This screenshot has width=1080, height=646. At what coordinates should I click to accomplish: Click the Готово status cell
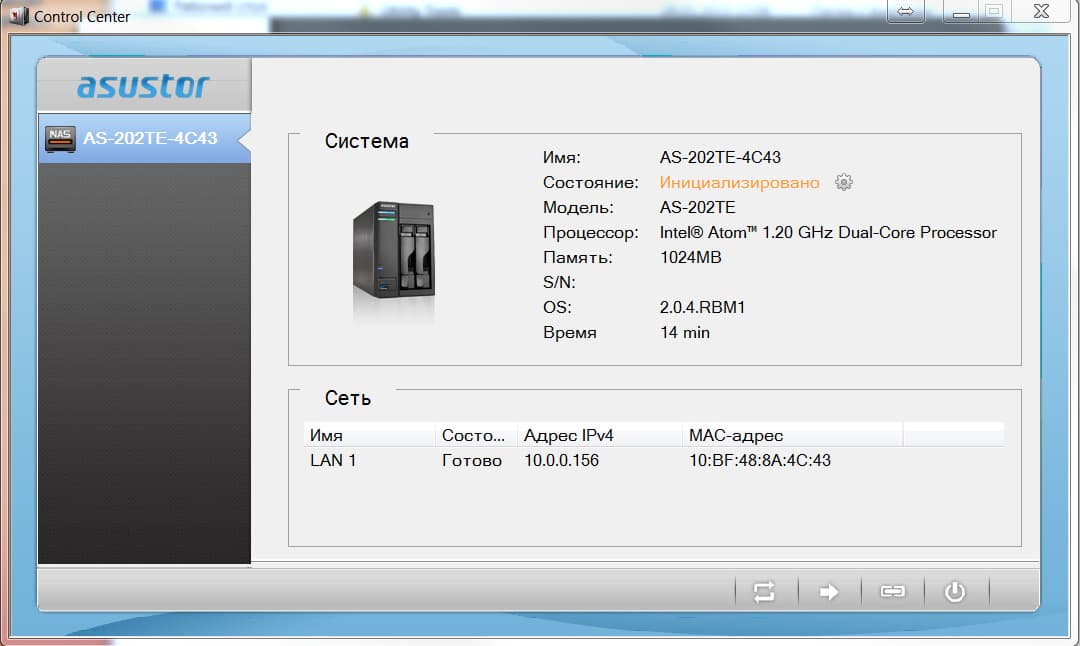pos(472,461)
